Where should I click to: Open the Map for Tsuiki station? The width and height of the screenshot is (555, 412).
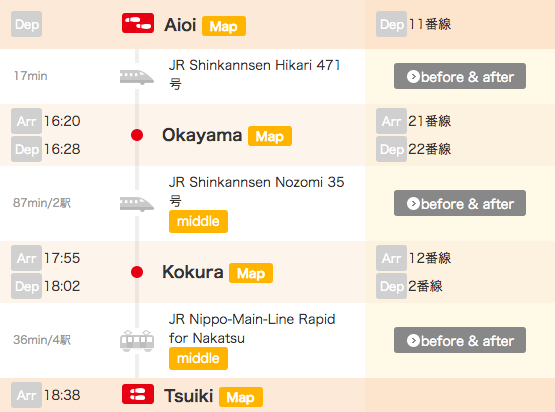point(241,397)
